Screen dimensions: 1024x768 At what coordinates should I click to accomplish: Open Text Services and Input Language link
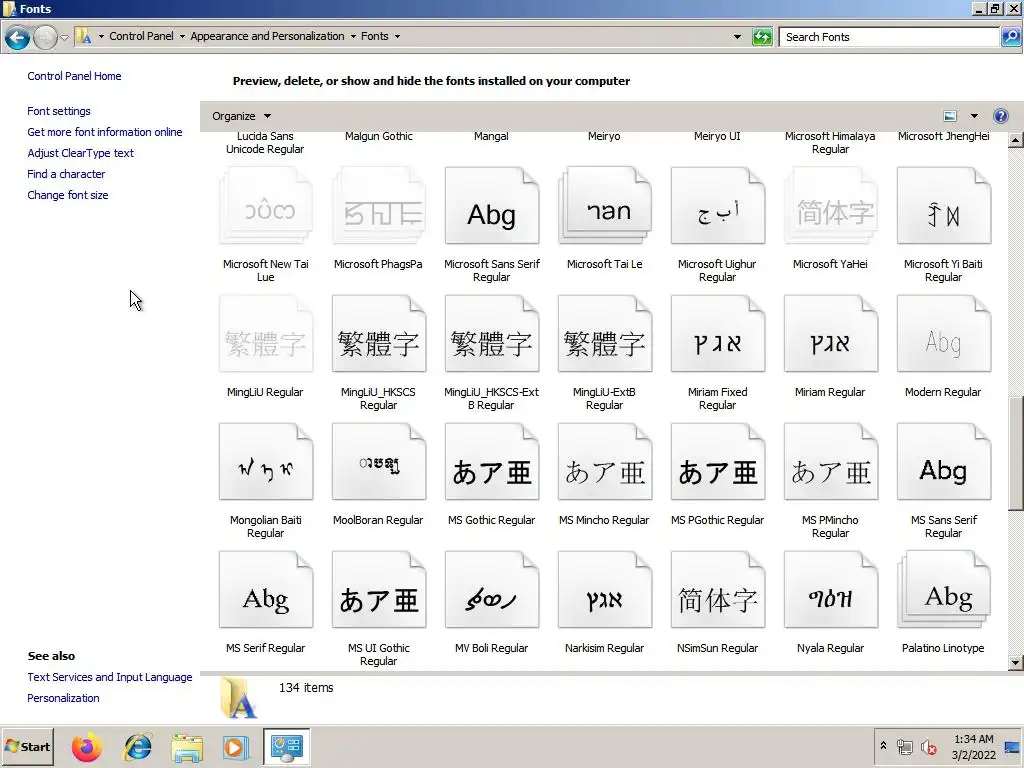pos(110,677)
